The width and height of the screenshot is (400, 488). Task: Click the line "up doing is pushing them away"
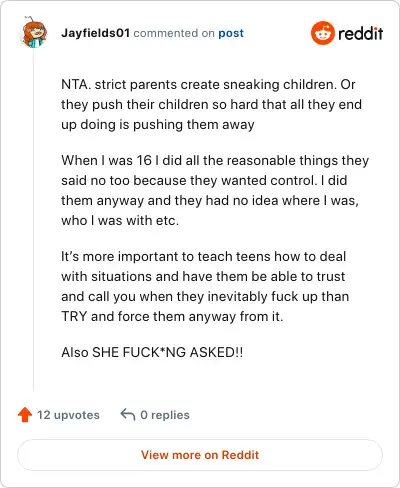158,125
